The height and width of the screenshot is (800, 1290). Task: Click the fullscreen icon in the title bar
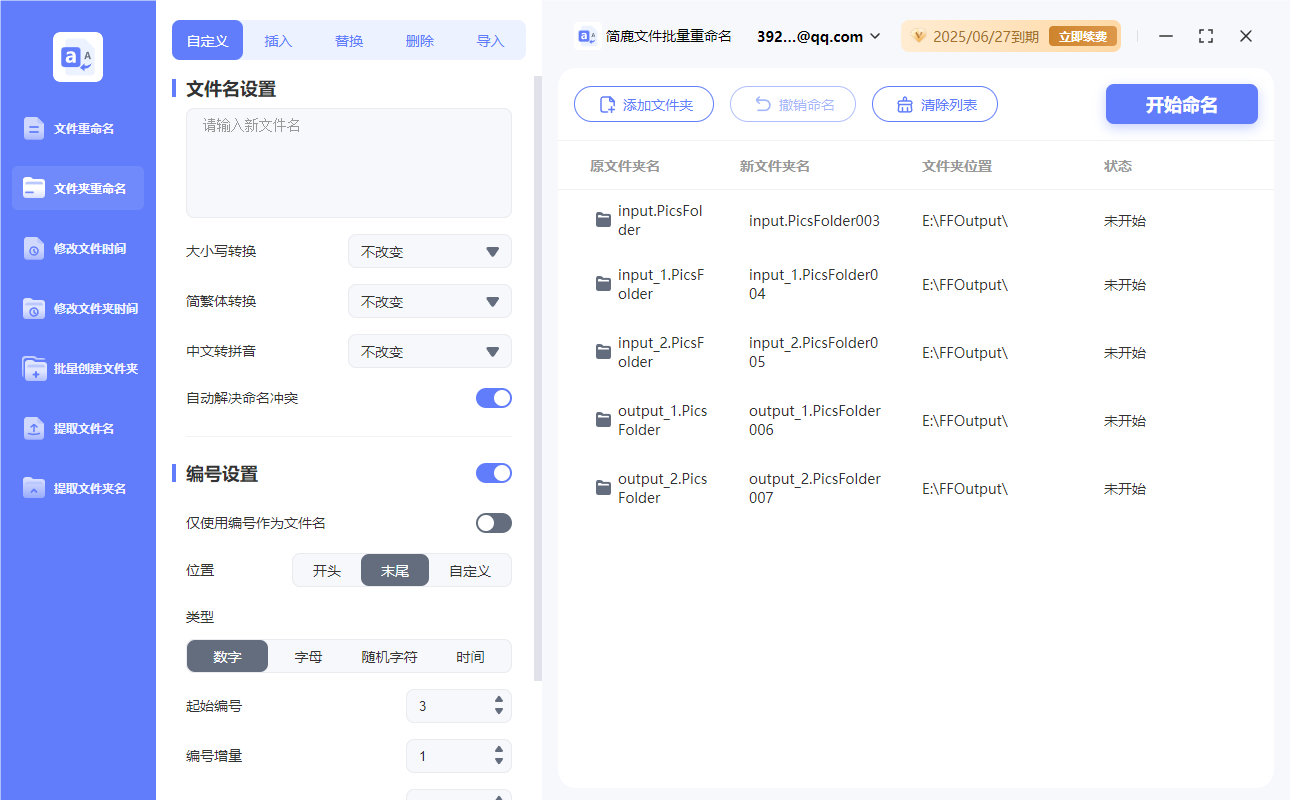1205,36
